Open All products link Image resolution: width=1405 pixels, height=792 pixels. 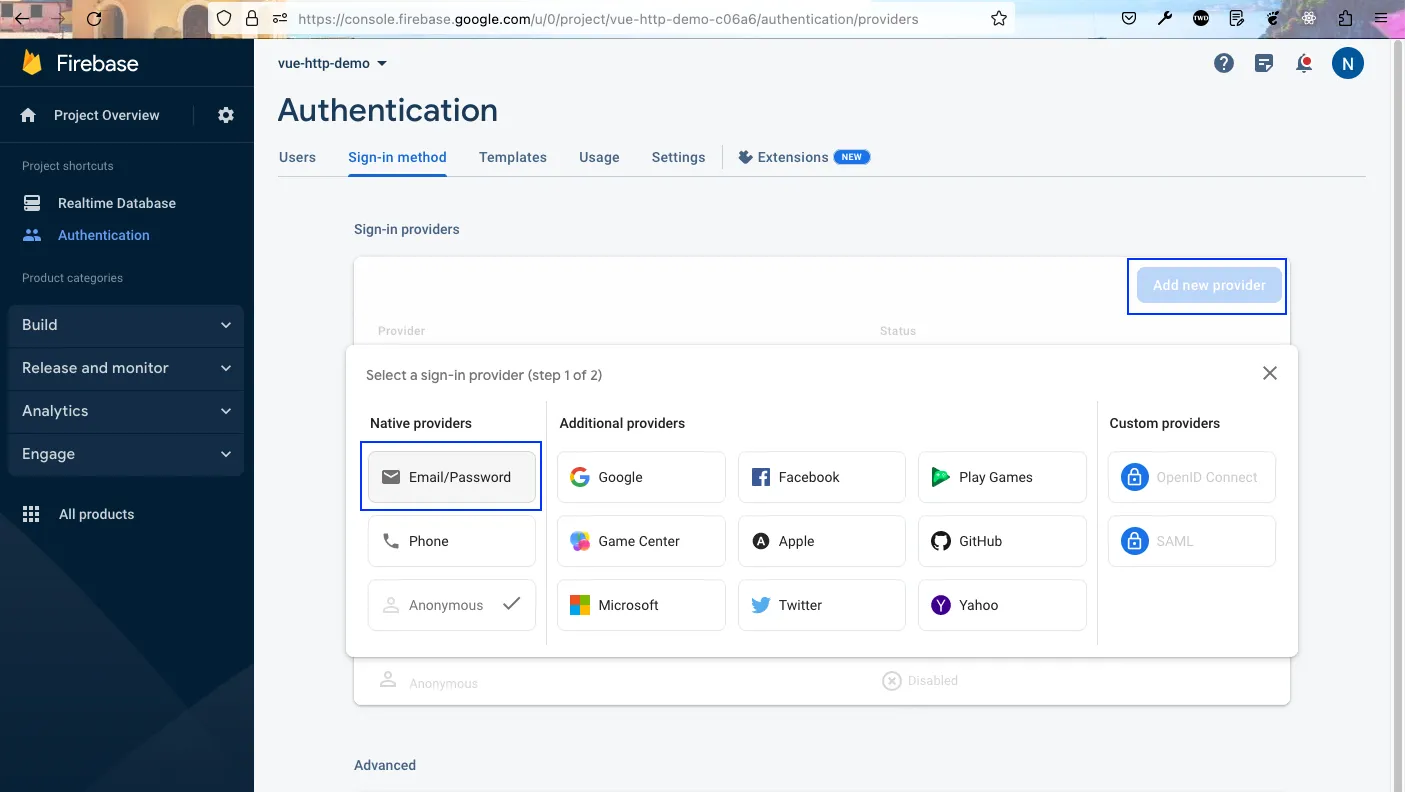pyautogui.click(x=96, y=514)
